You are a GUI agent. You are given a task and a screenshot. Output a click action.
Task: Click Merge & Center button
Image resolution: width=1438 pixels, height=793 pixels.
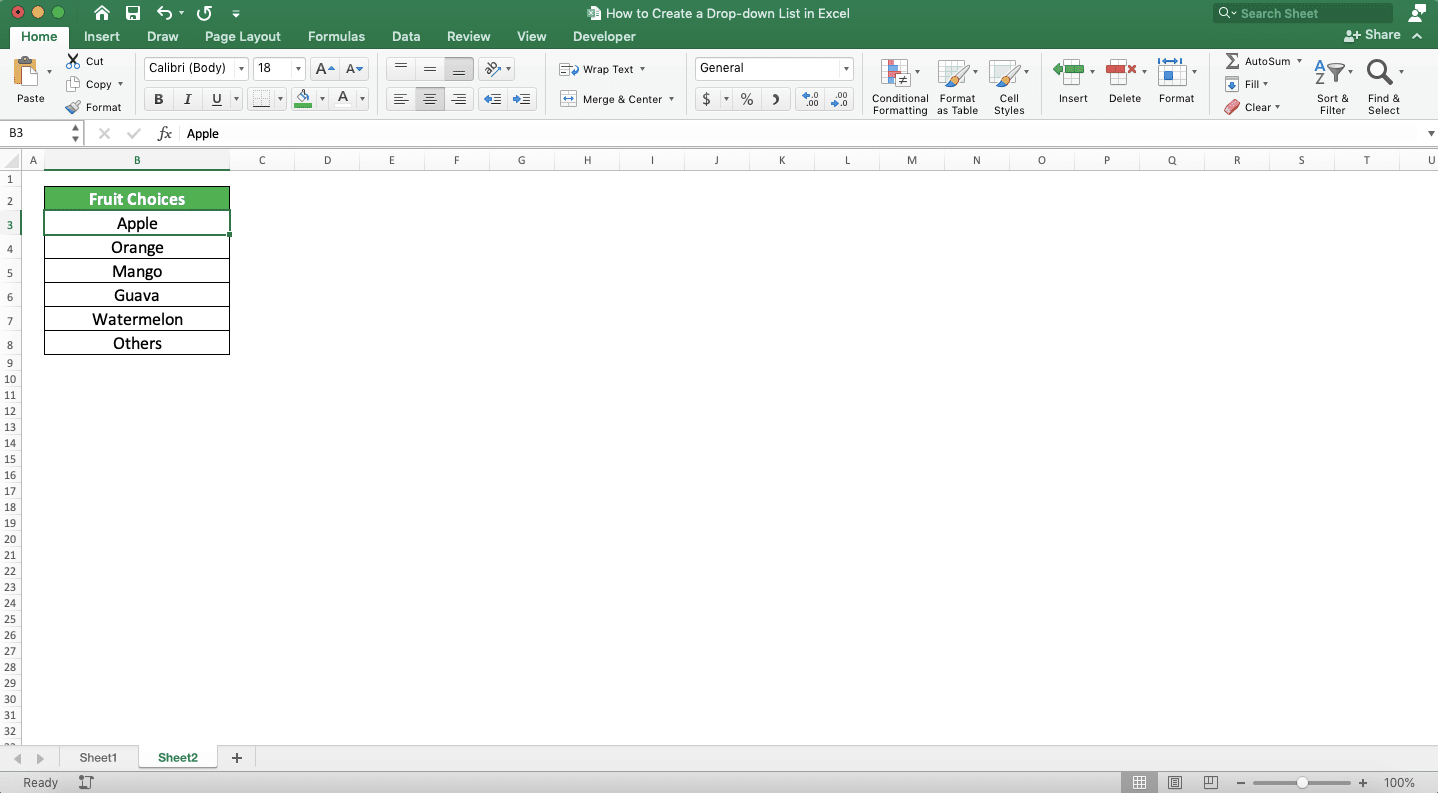point(610,99)
